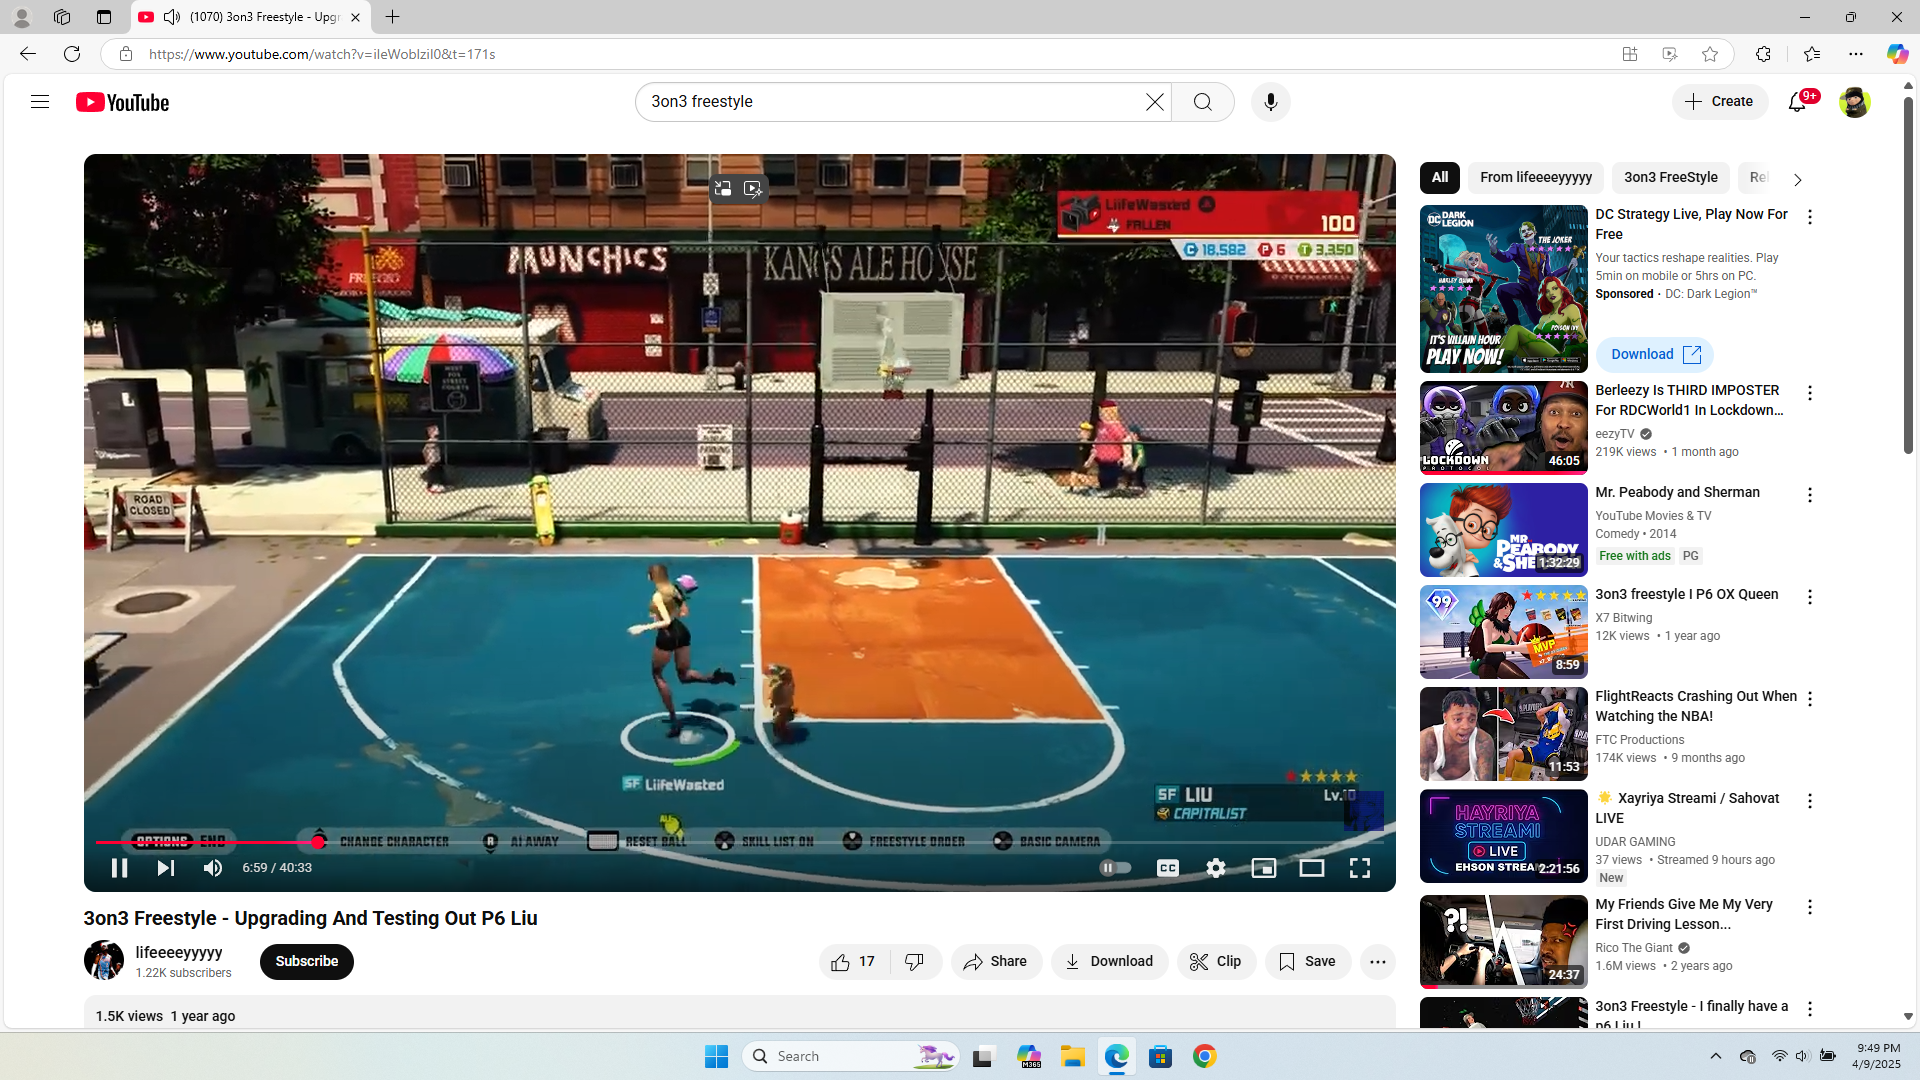1920x1080 pixels.
Task: Skip to next video
Action: 166,868
